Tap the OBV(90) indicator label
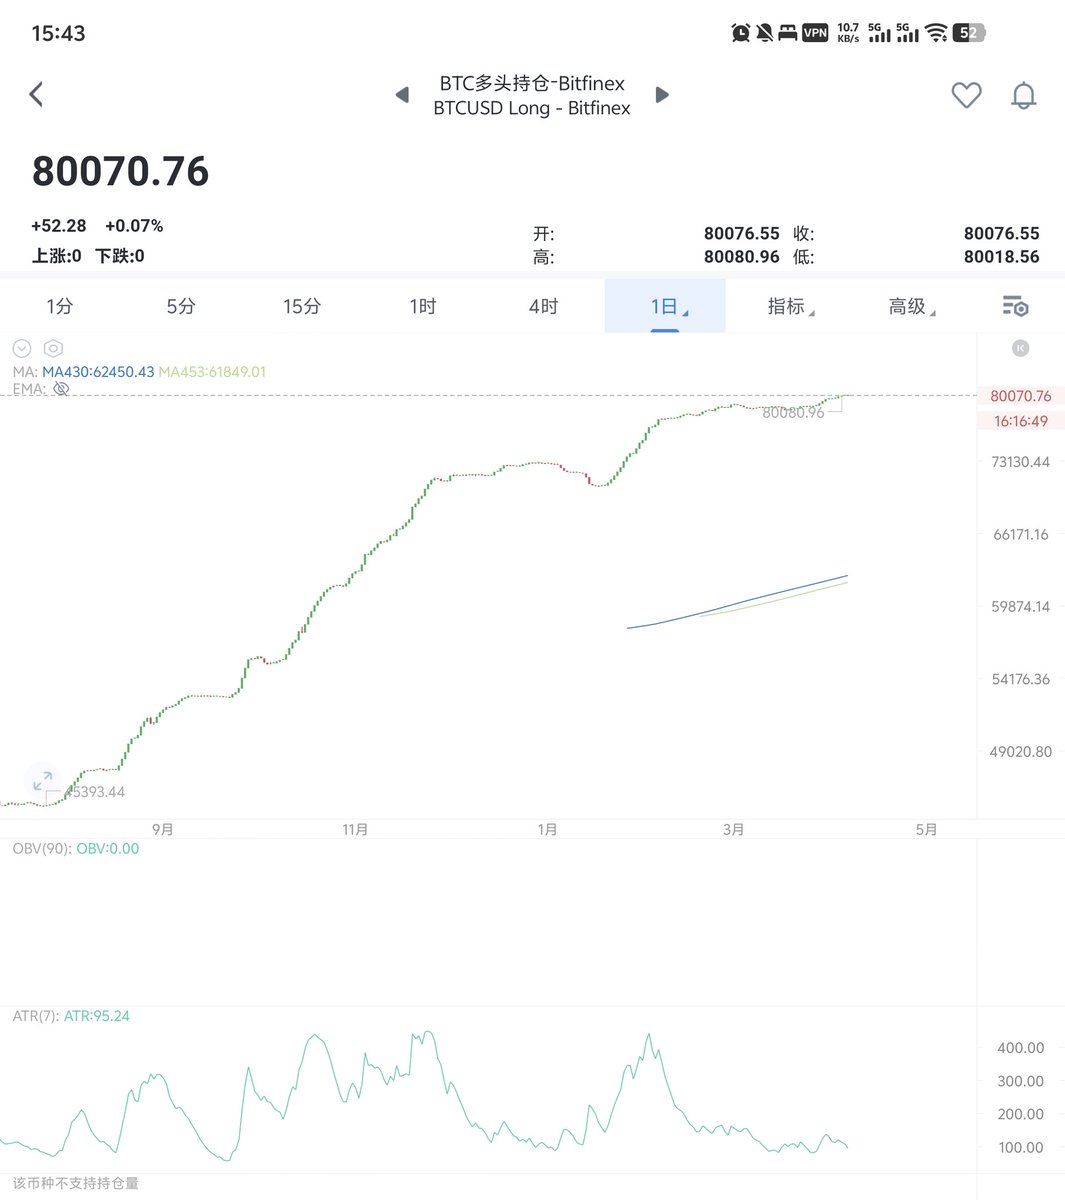Image resolution: width=1065 pixels, height=1200 pixels. [x=44, y=848]
